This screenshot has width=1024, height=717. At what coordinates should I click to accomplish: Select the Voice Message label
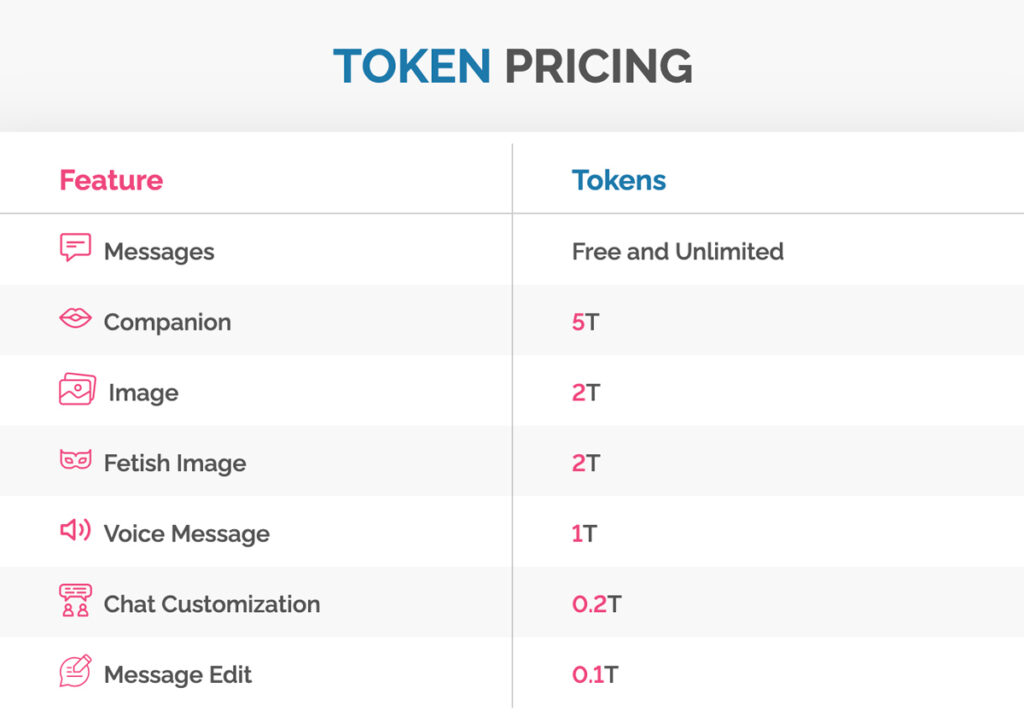pos(187,533)
